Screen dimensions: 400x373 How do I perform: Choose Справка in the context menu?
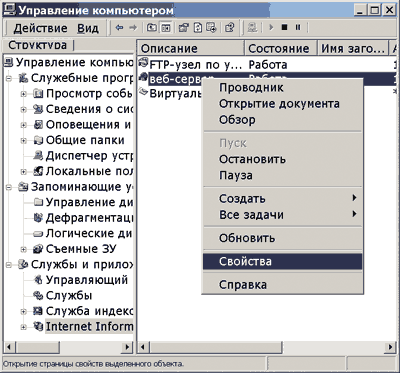[283, 285]
